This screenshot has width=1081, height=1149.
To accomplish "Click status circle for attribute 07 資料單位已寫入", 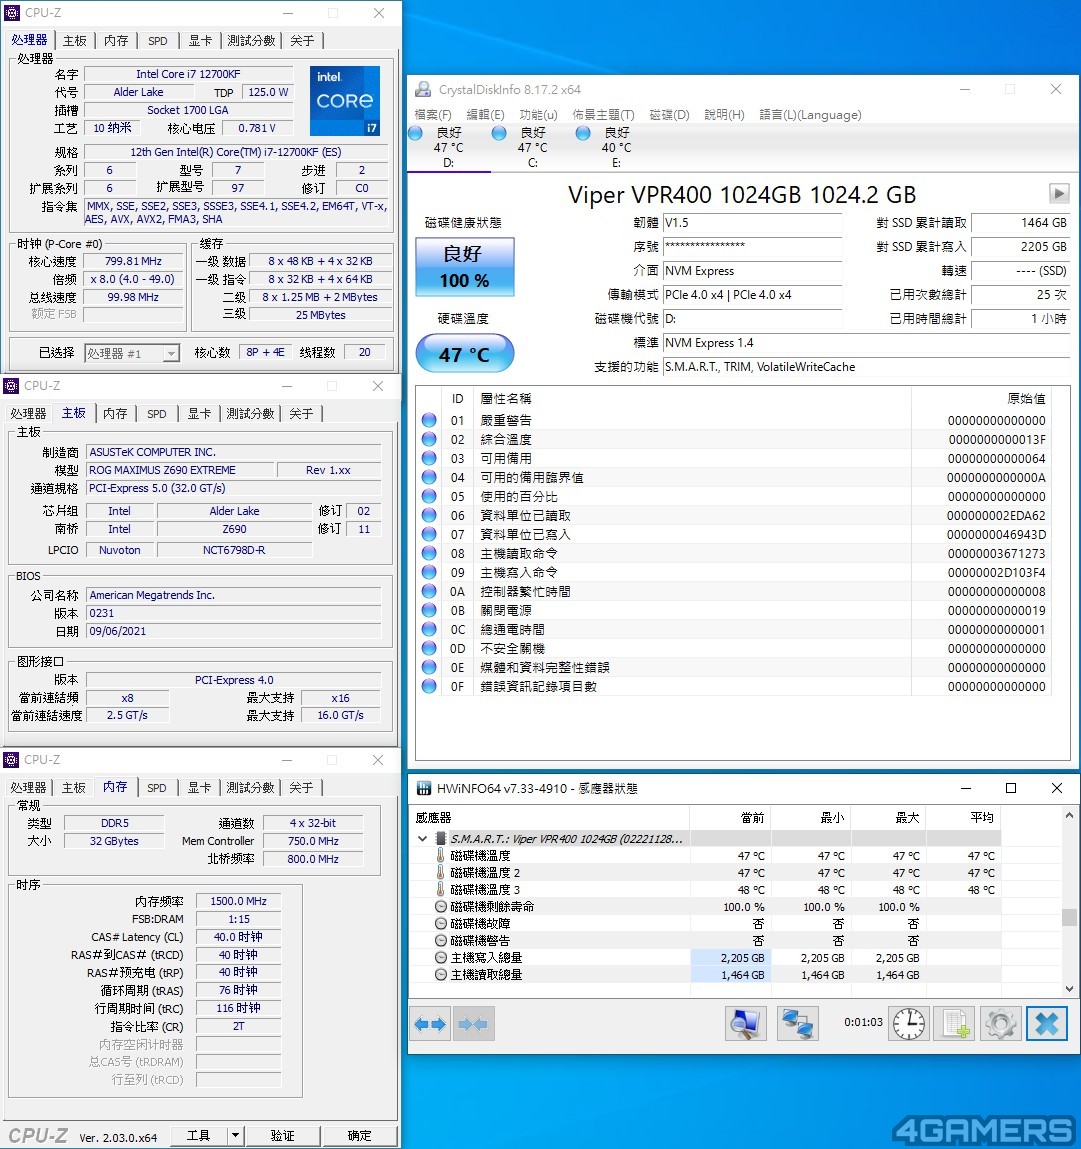I will pos(429,534).
